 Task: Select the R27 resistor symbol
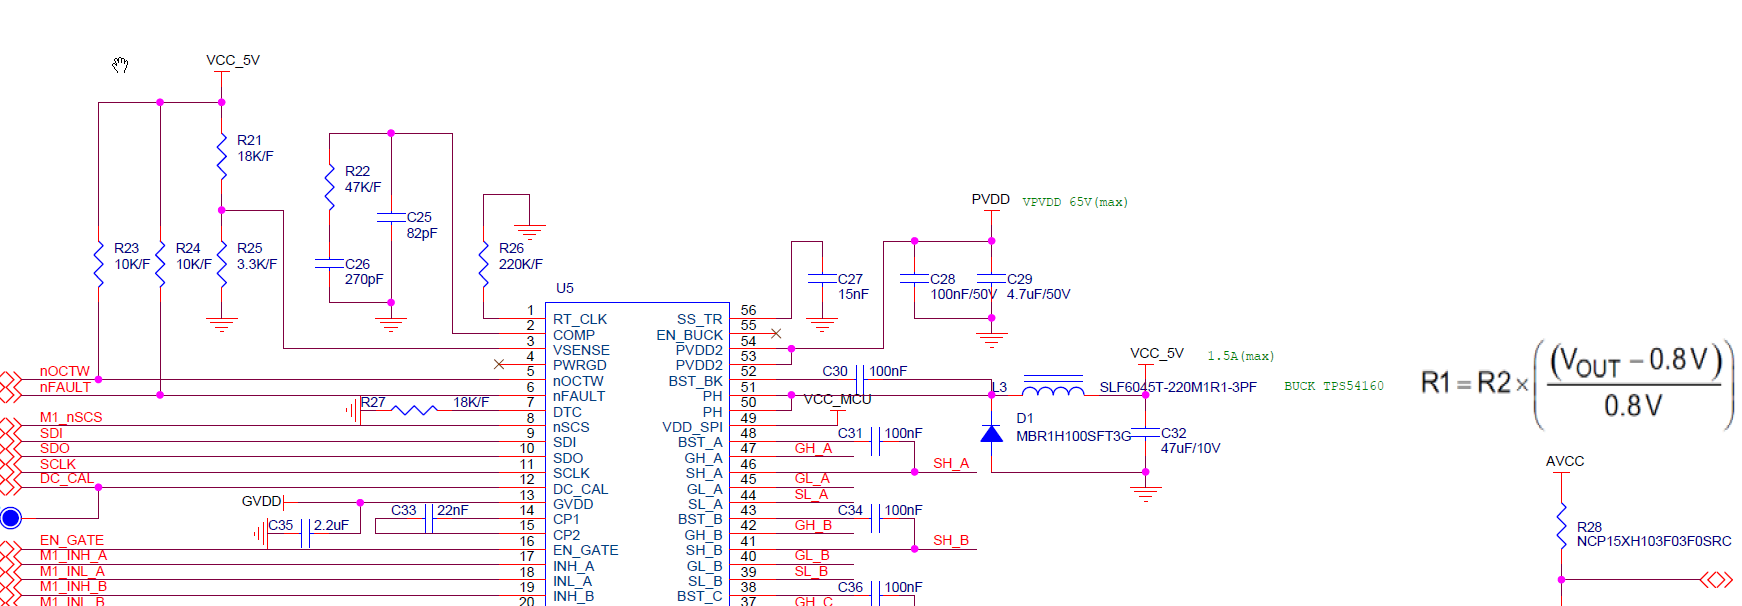click(414, 410)
